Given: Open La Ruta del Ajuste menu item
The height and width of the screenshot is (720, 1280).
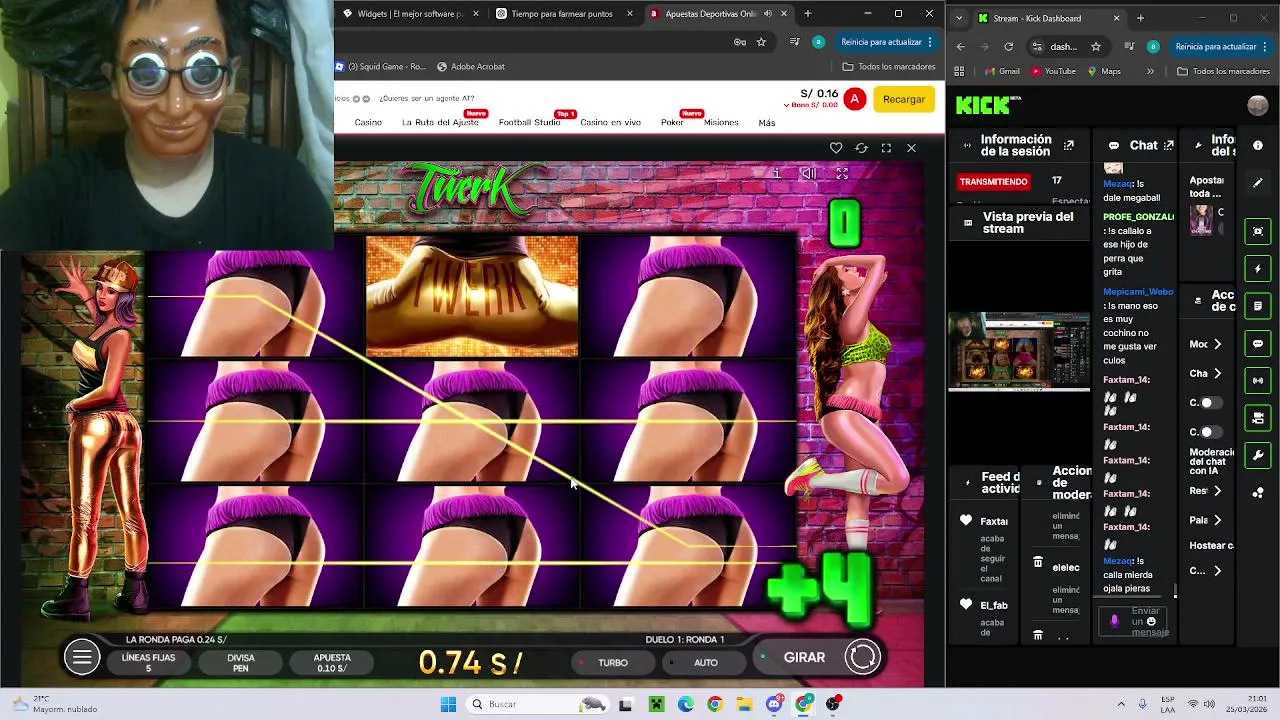Looking at the screenshot, I should [440, 122].
